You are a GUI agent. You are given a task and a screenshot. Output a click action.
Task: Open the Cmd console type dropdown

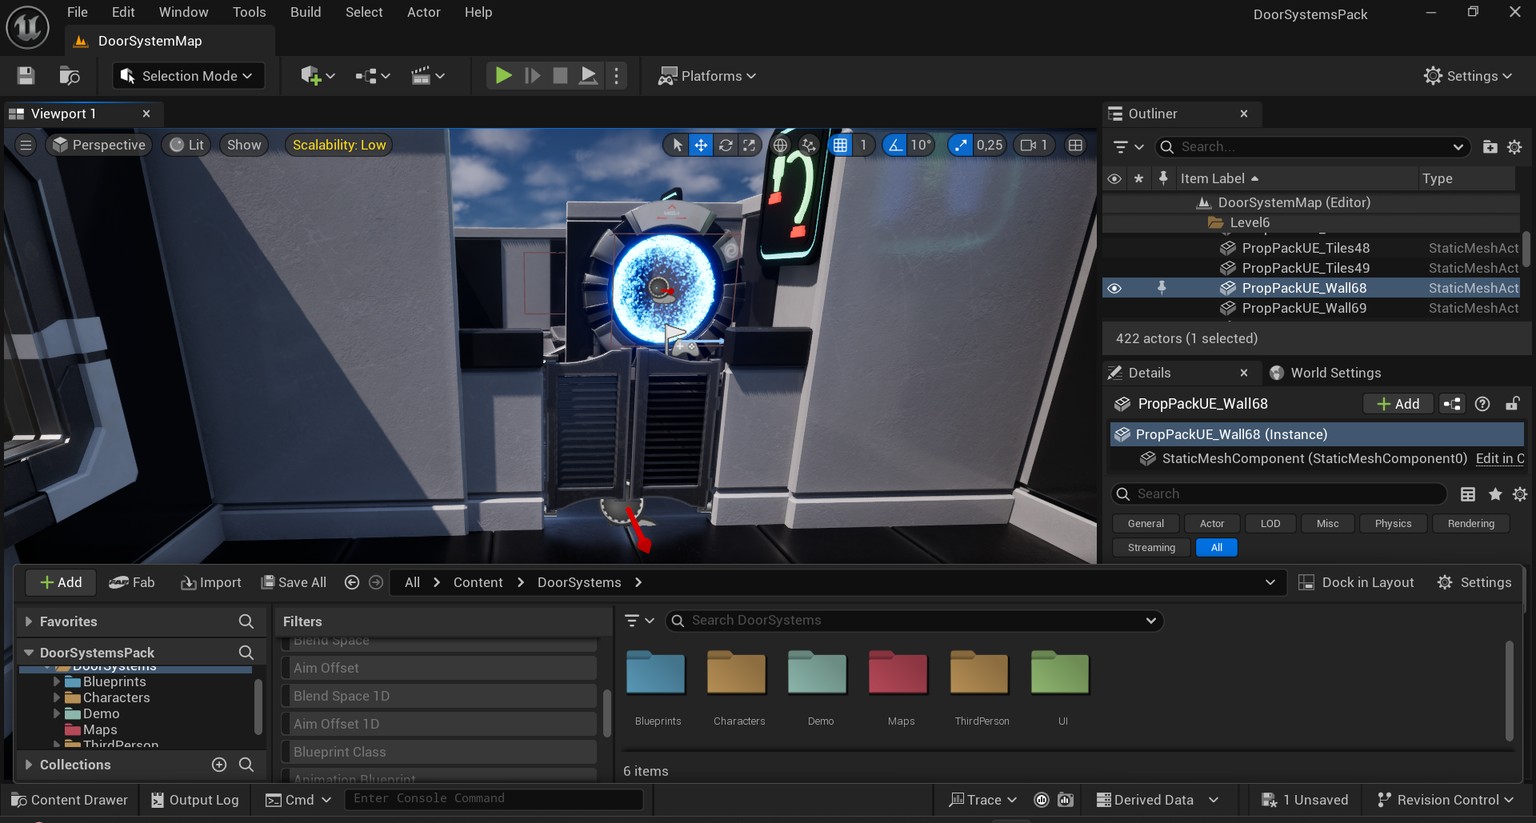click(299, 800)
